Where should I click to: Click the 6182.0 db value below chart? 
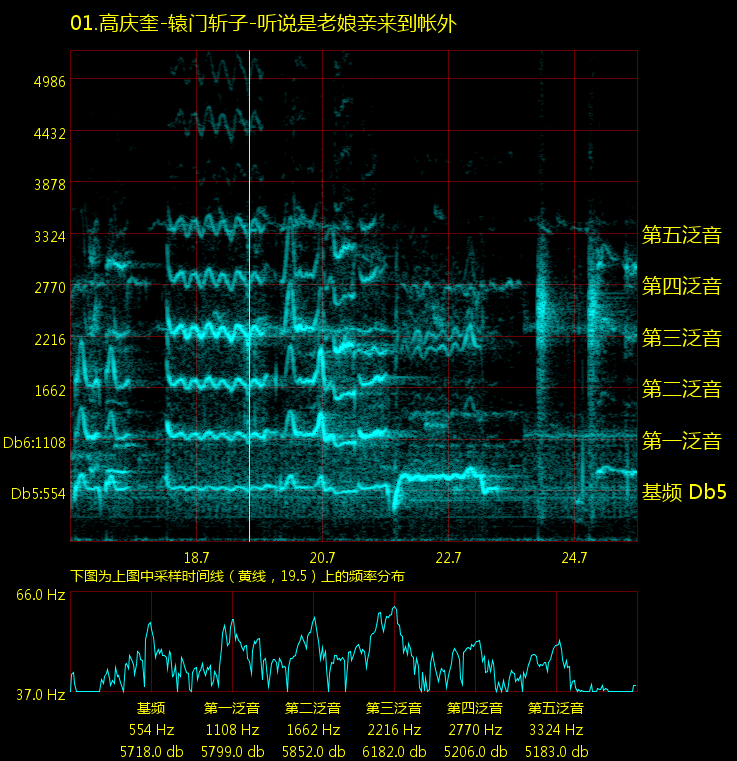click(394, 751)
